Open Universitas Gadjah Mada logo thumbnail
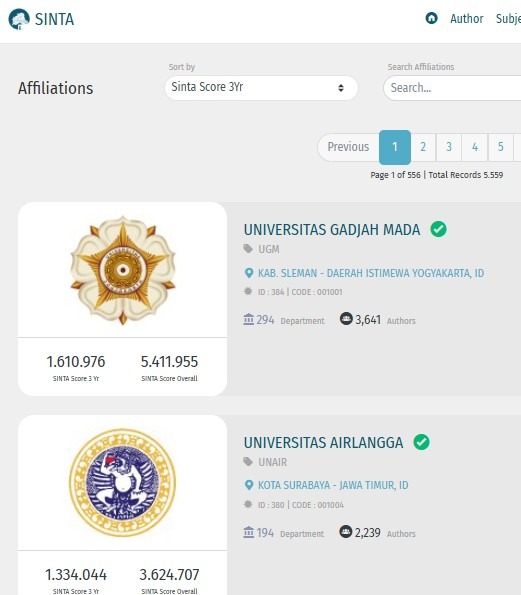The image size is (521, 595). pyautogui.click(x=123, y=270)
